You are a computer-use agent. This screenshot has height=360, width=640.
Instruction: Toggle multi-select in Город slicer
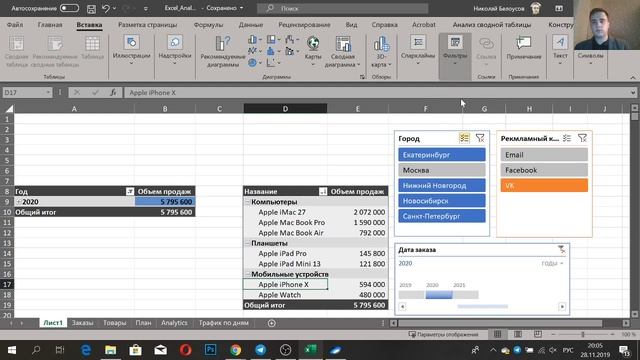tap(464, 138)
